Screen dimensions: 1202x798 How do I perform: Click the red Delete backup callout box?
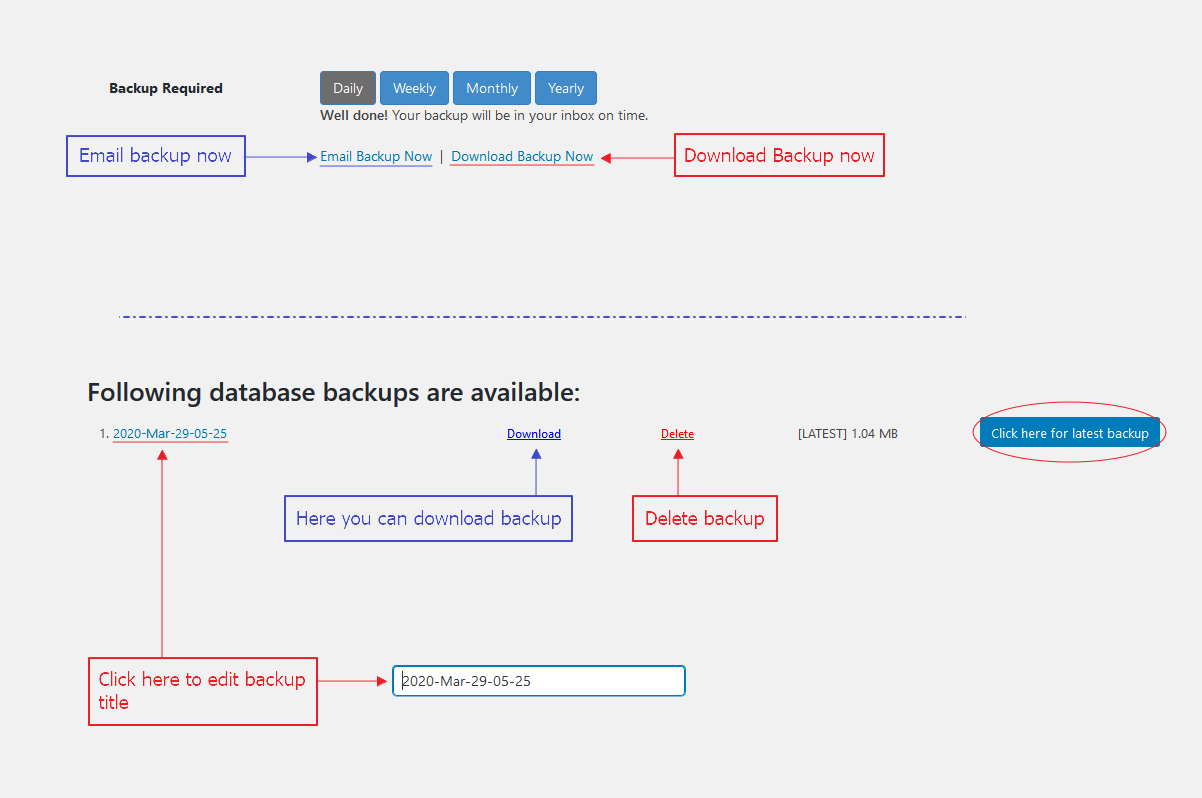(704, 519)
